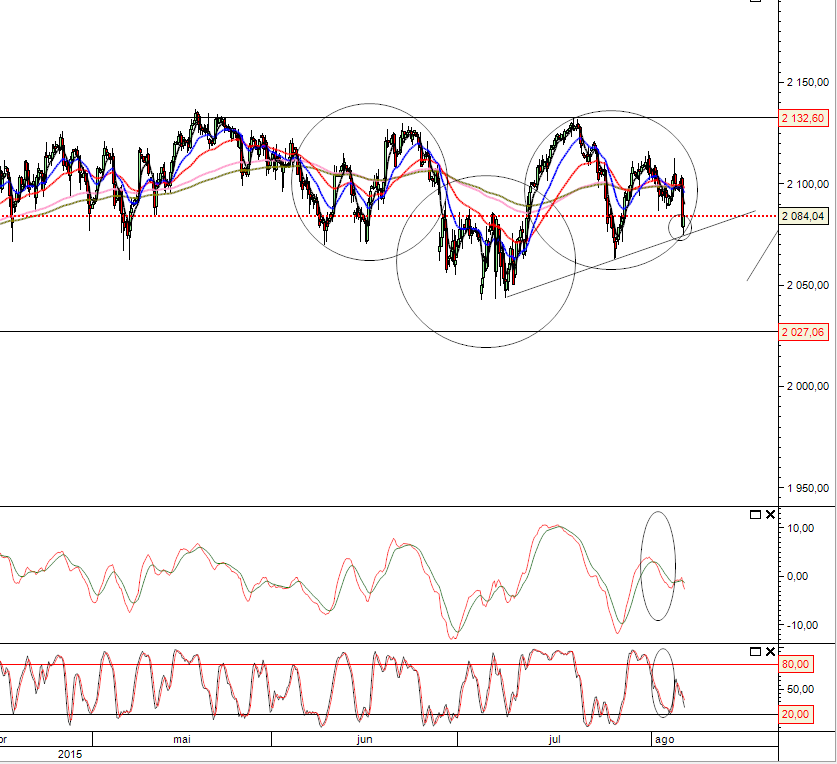Click the 2 100,00 price axis value
The width and height of the screenshot is (837, 764).
pos(808,184)
